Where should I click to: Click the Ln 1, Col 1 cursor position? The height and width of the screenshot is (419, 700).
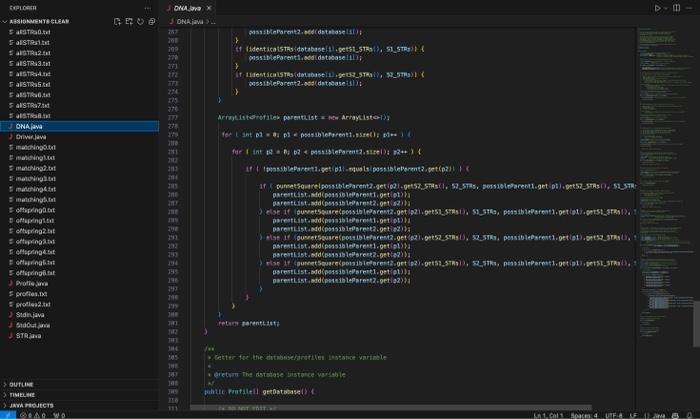548,415
